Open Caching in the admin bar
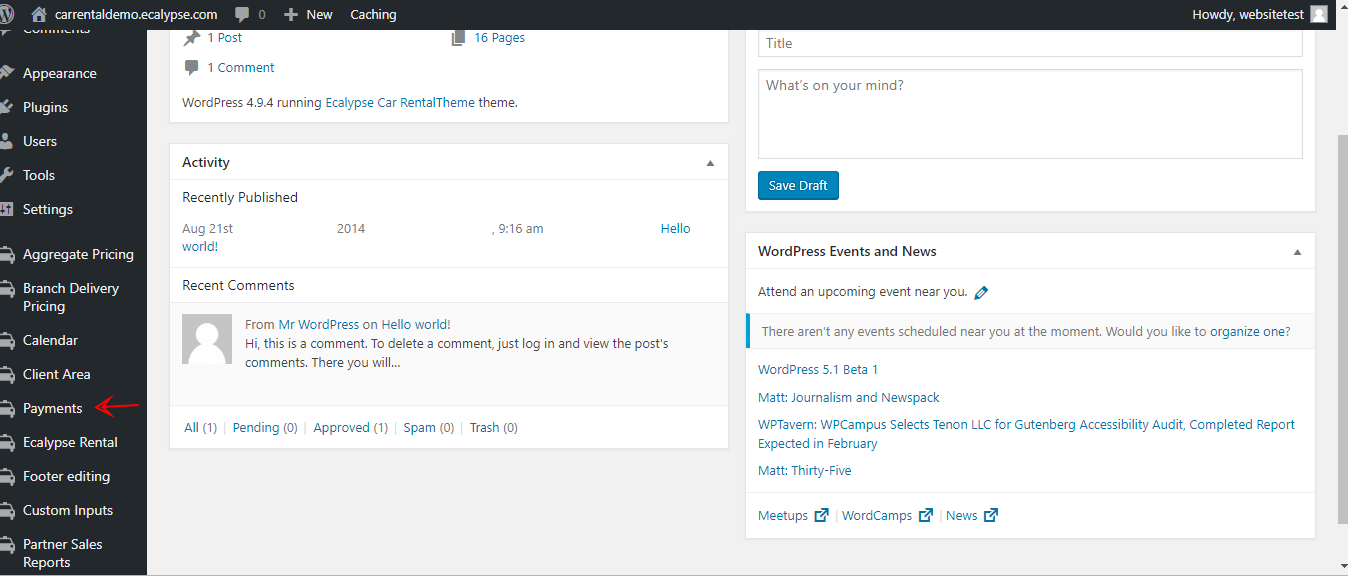 click(373, 14)
